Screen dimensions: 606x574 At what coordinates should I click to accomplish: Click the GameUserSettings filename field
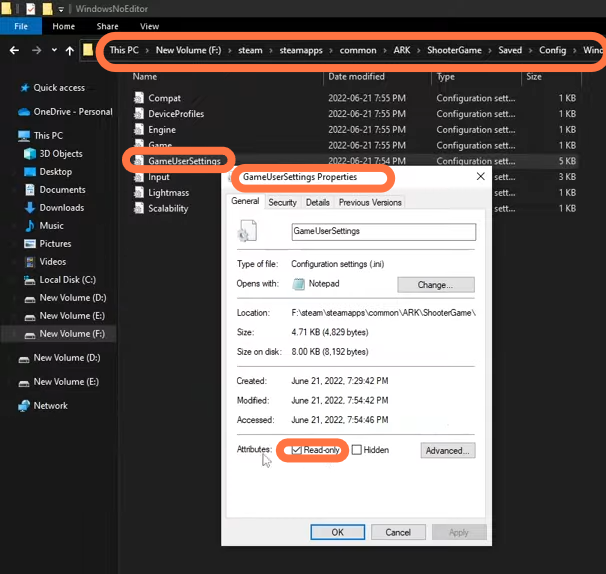click(383, 232)
